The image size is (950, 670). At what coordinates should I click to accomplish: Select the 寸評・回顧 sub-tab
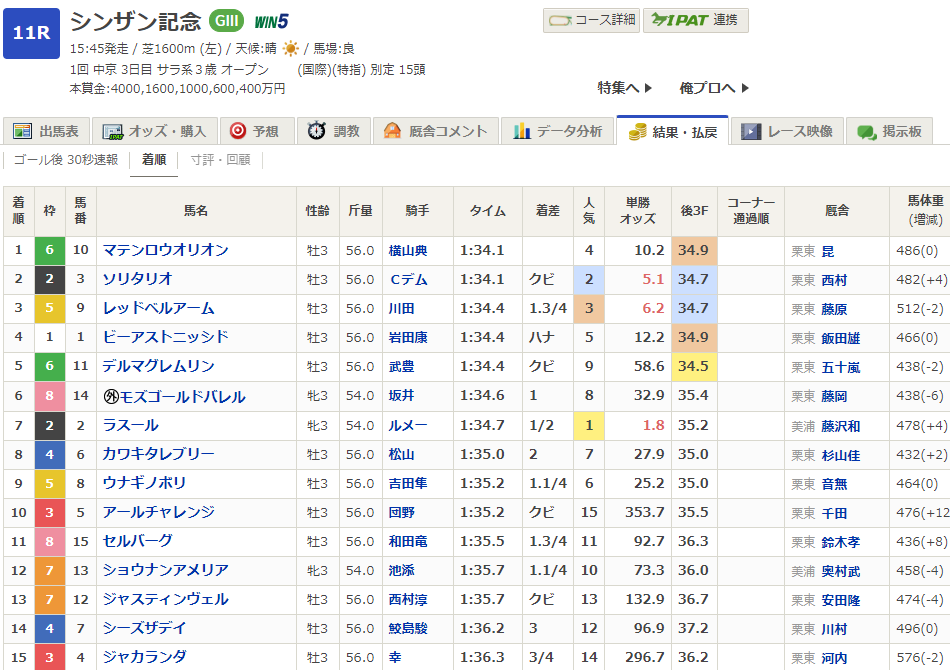(x=220, y=160)
